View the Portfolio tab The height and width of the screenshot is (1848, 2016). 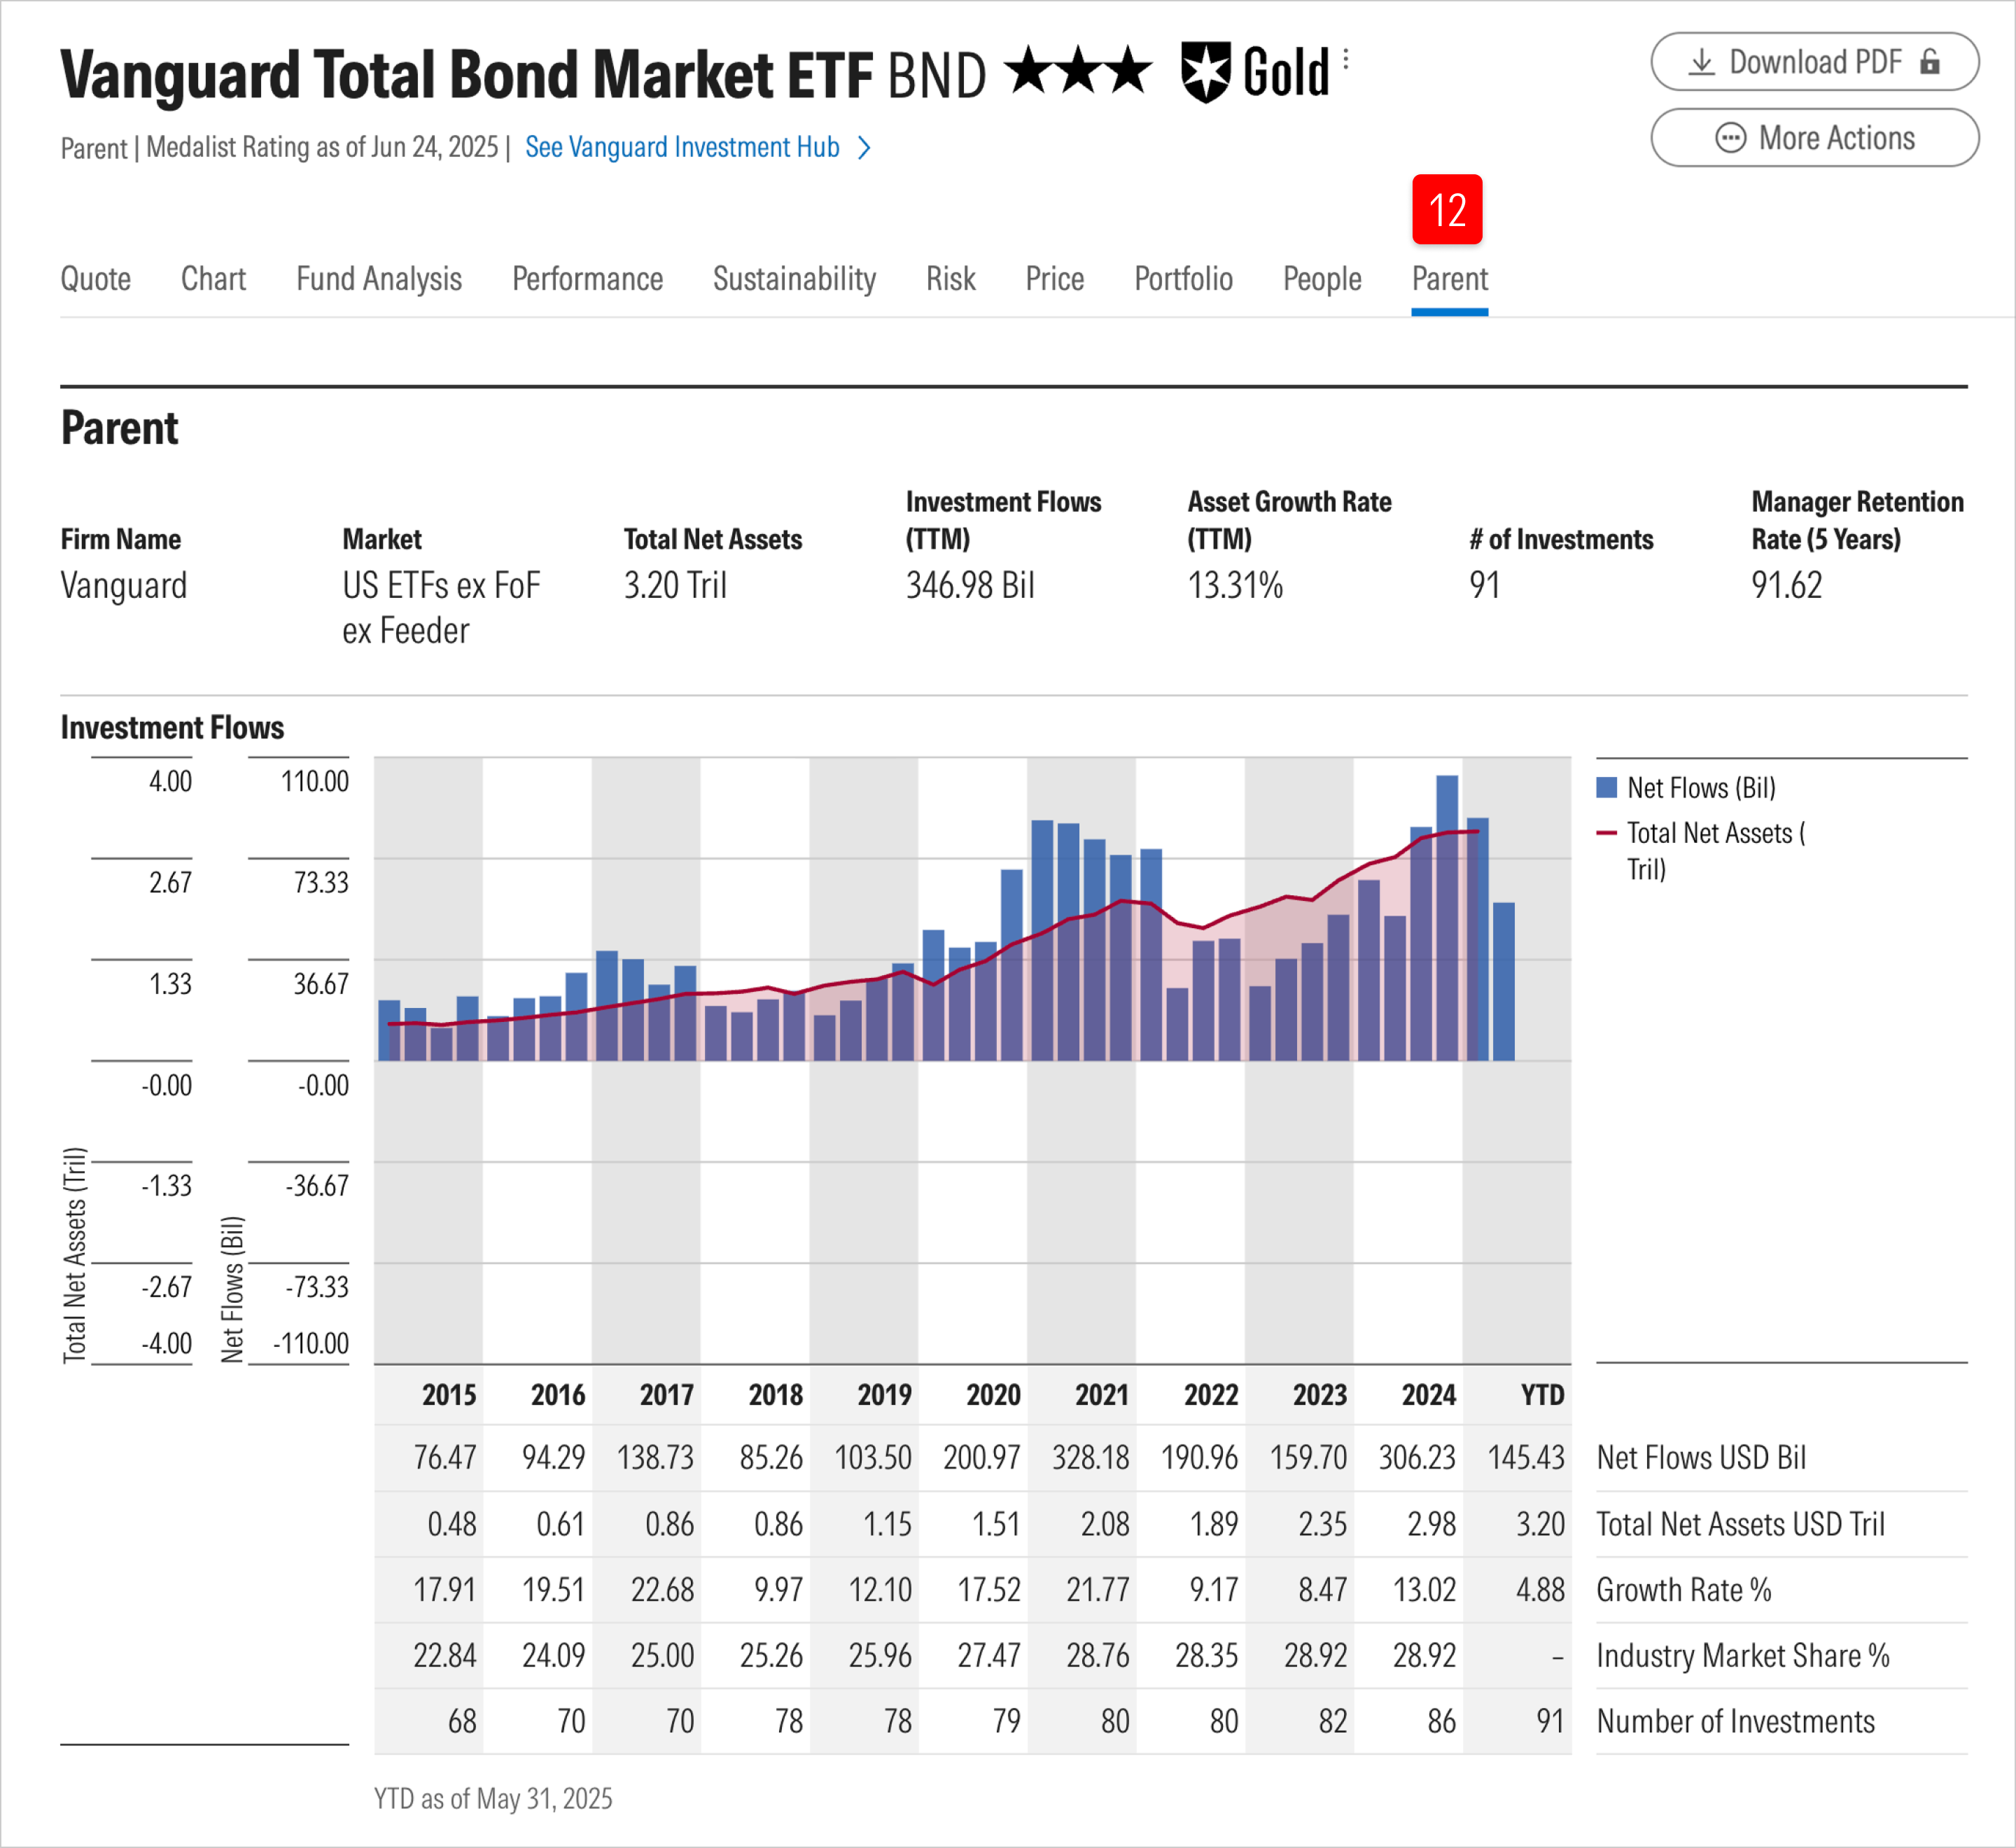(x=1183, y=279)
